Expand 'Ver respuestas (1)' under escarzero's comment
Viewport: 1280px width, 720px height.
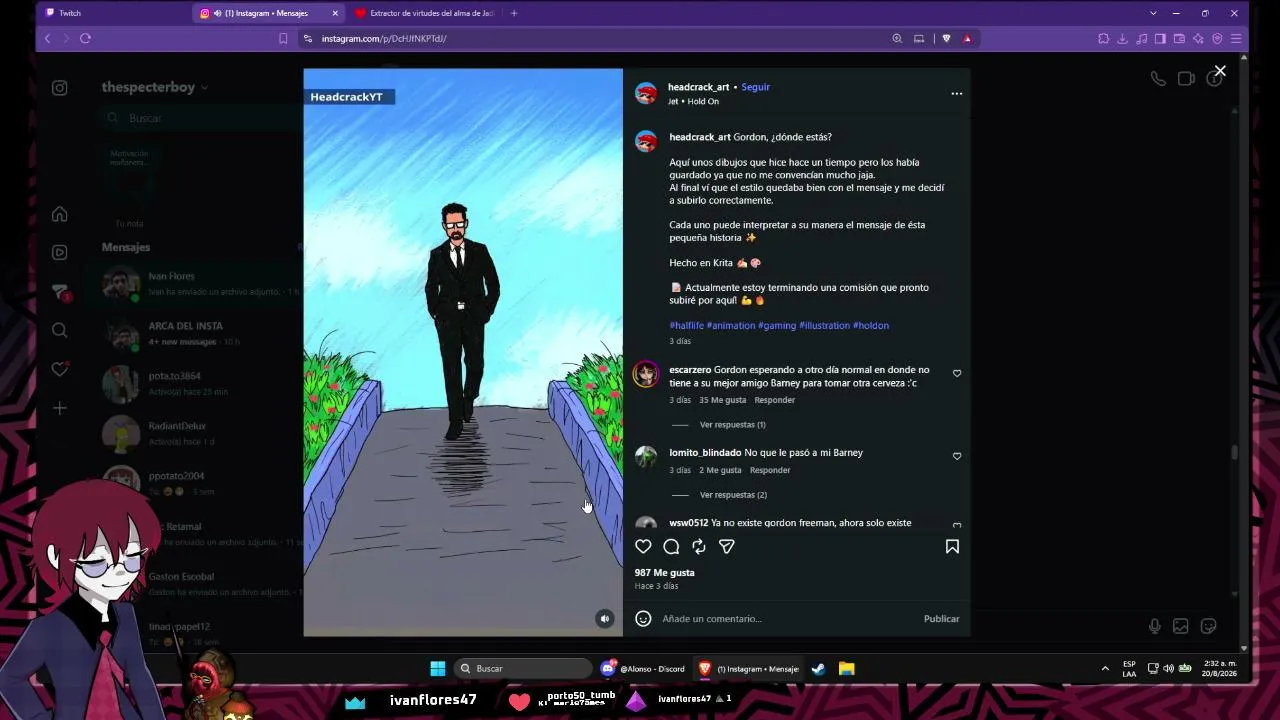pyautogui.click(x=733, y=425)
